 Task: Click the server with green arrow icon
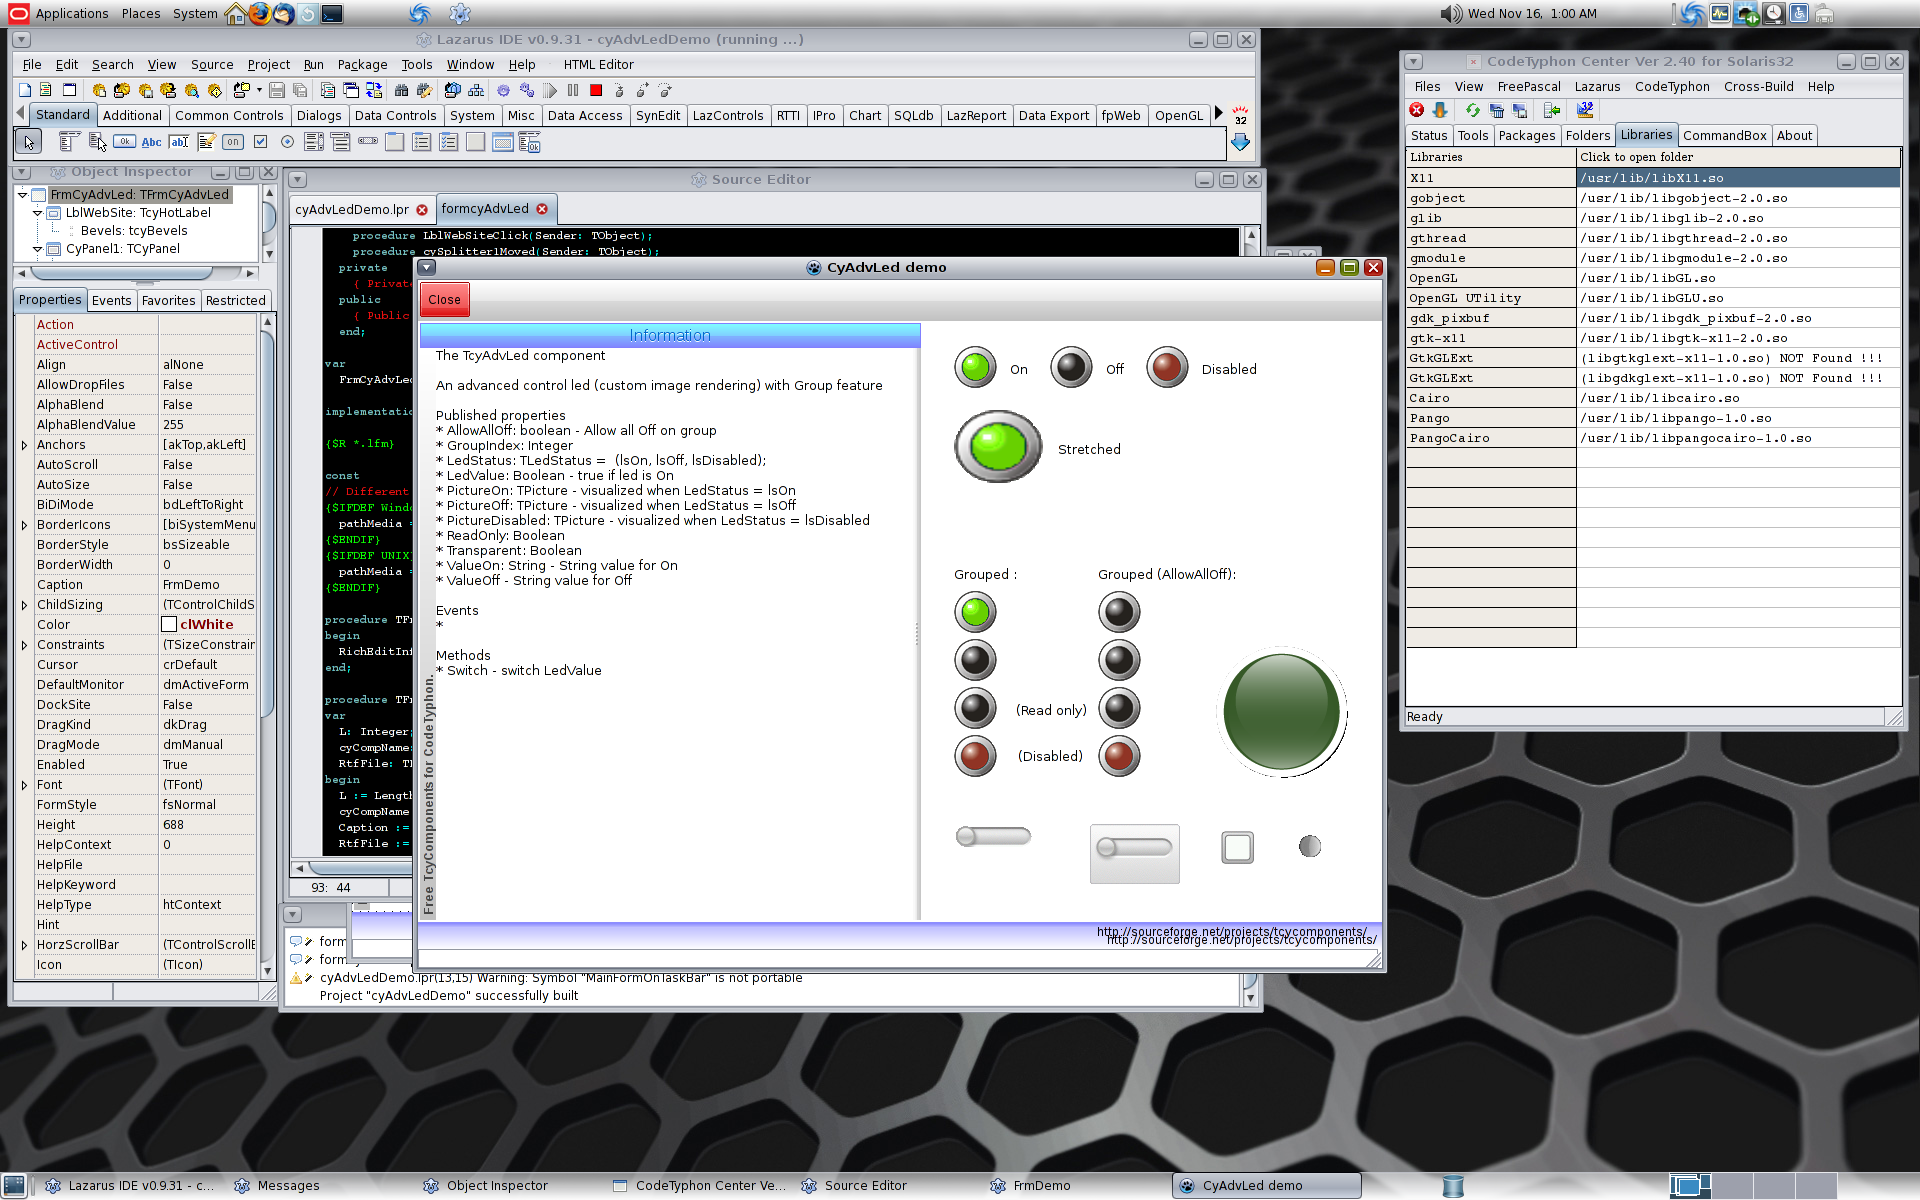(x=1552, y=110)
